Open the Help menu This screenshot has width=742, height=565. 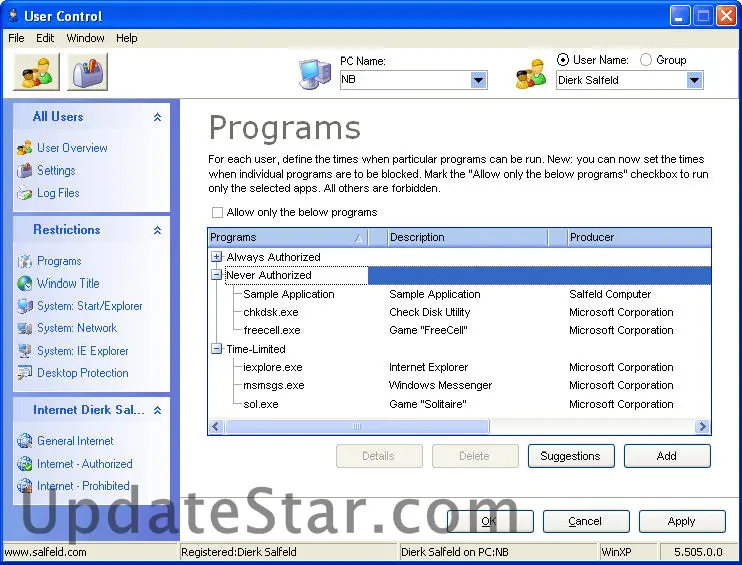pos(127,38)
